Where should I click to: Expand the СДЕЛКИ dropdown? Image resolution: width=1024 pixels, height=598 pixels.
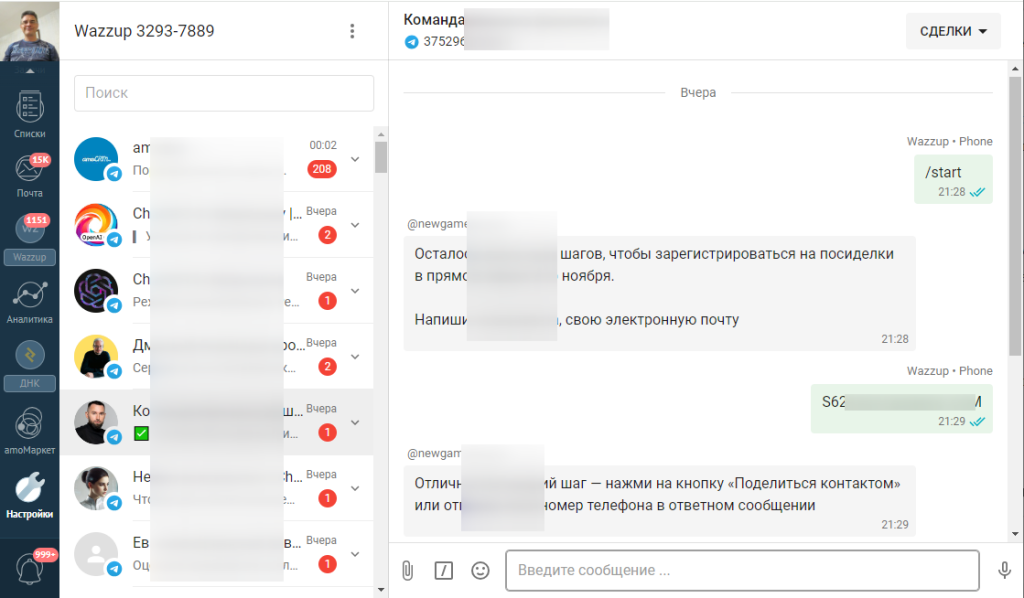pyautogui.click(x=953, y=31)
